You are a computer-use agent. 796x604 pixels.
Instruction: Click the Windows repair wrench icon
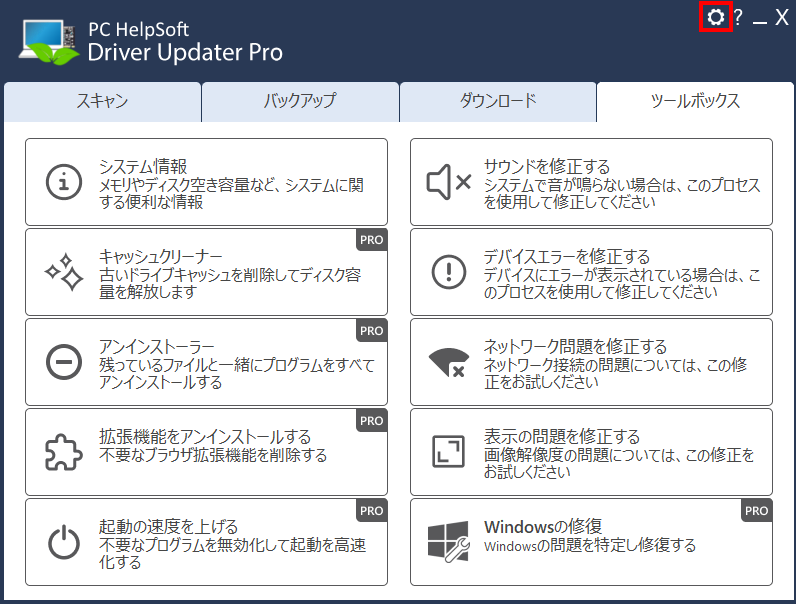click(448, 542)
